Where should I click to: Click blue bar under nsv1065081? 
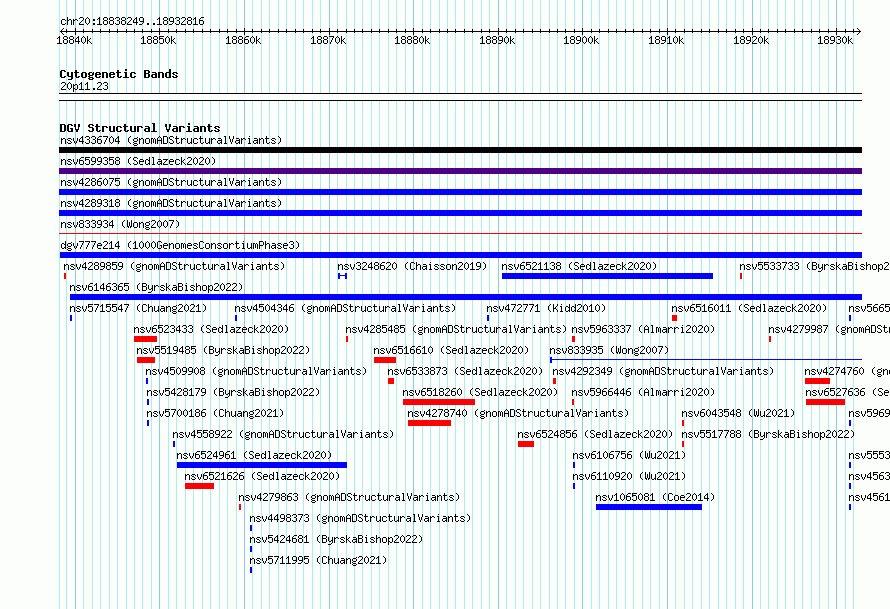(x=649, y=507)
